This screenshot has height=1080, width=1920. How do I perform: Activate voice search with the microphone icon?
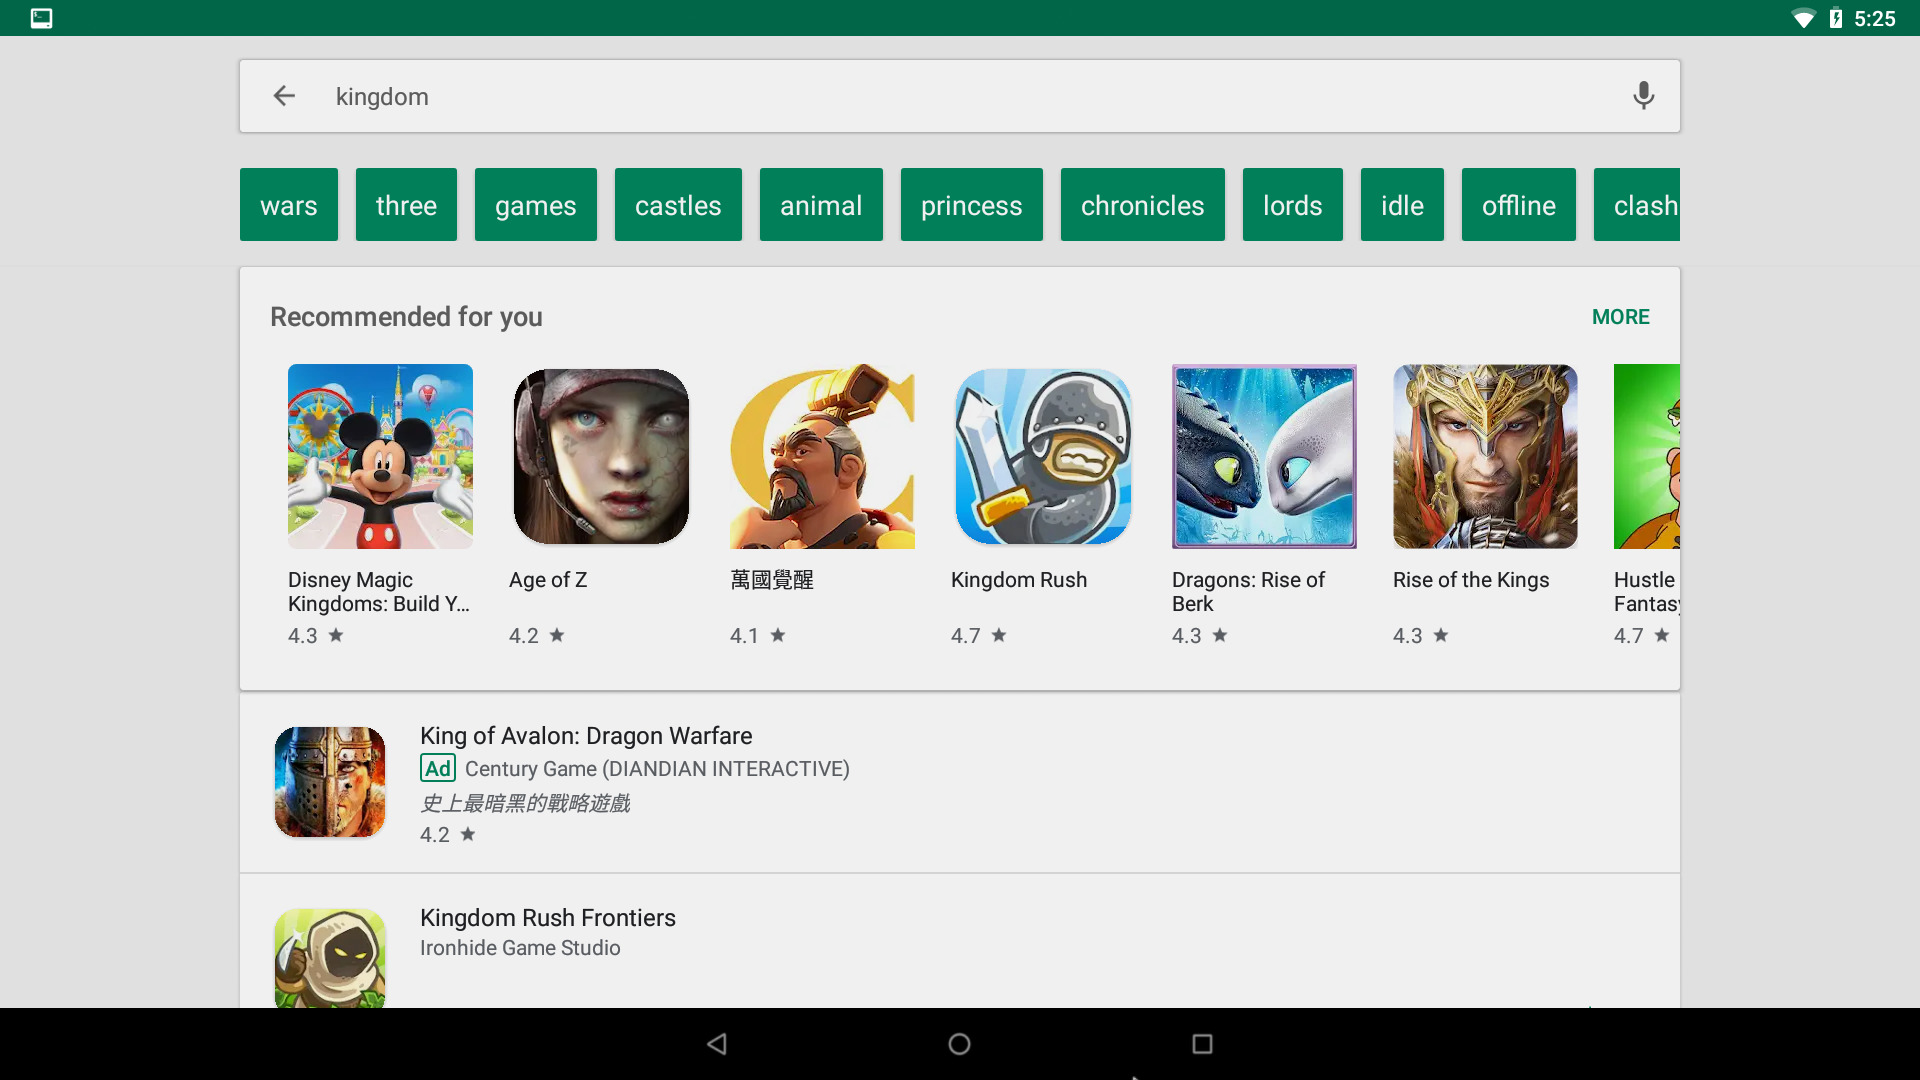pos(1643,96)
